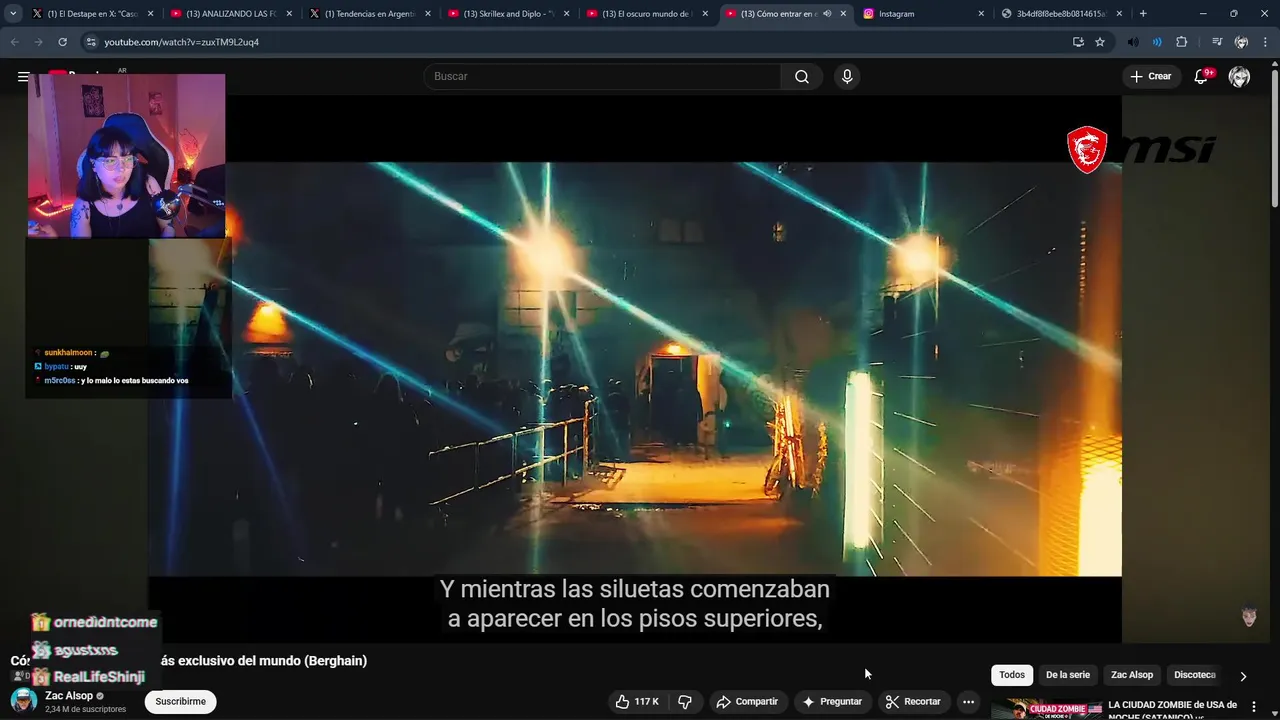Select the Zac Alsop filter chip

[1132, 675]
